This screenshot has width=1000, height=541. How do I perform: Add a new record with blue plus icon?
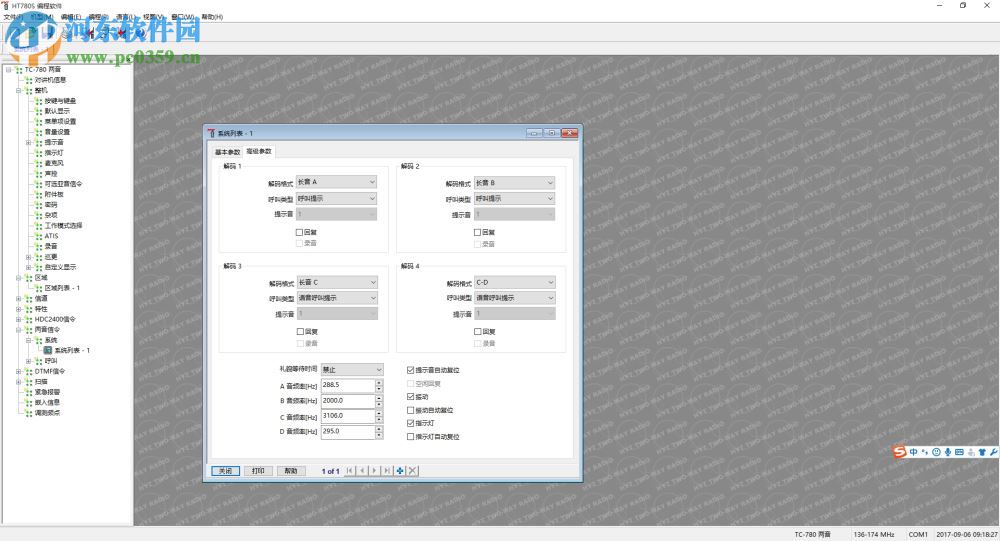click(400, 471)
